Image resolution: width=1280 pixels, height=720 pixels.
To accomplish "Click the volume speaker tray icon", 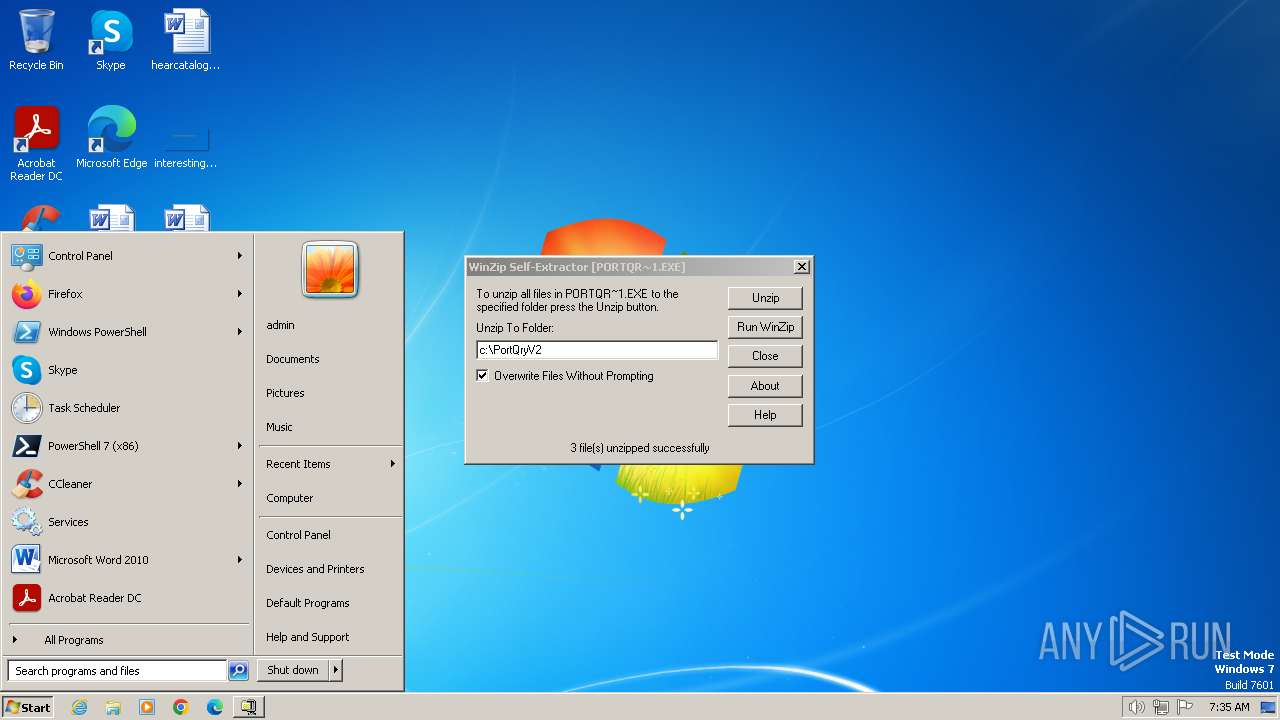I will 1136,707.
